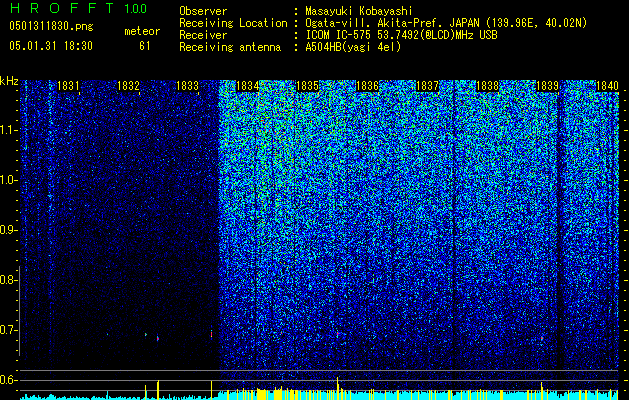Click the HROFFT program title text
The image size is (629, 400).
(63, 8)
